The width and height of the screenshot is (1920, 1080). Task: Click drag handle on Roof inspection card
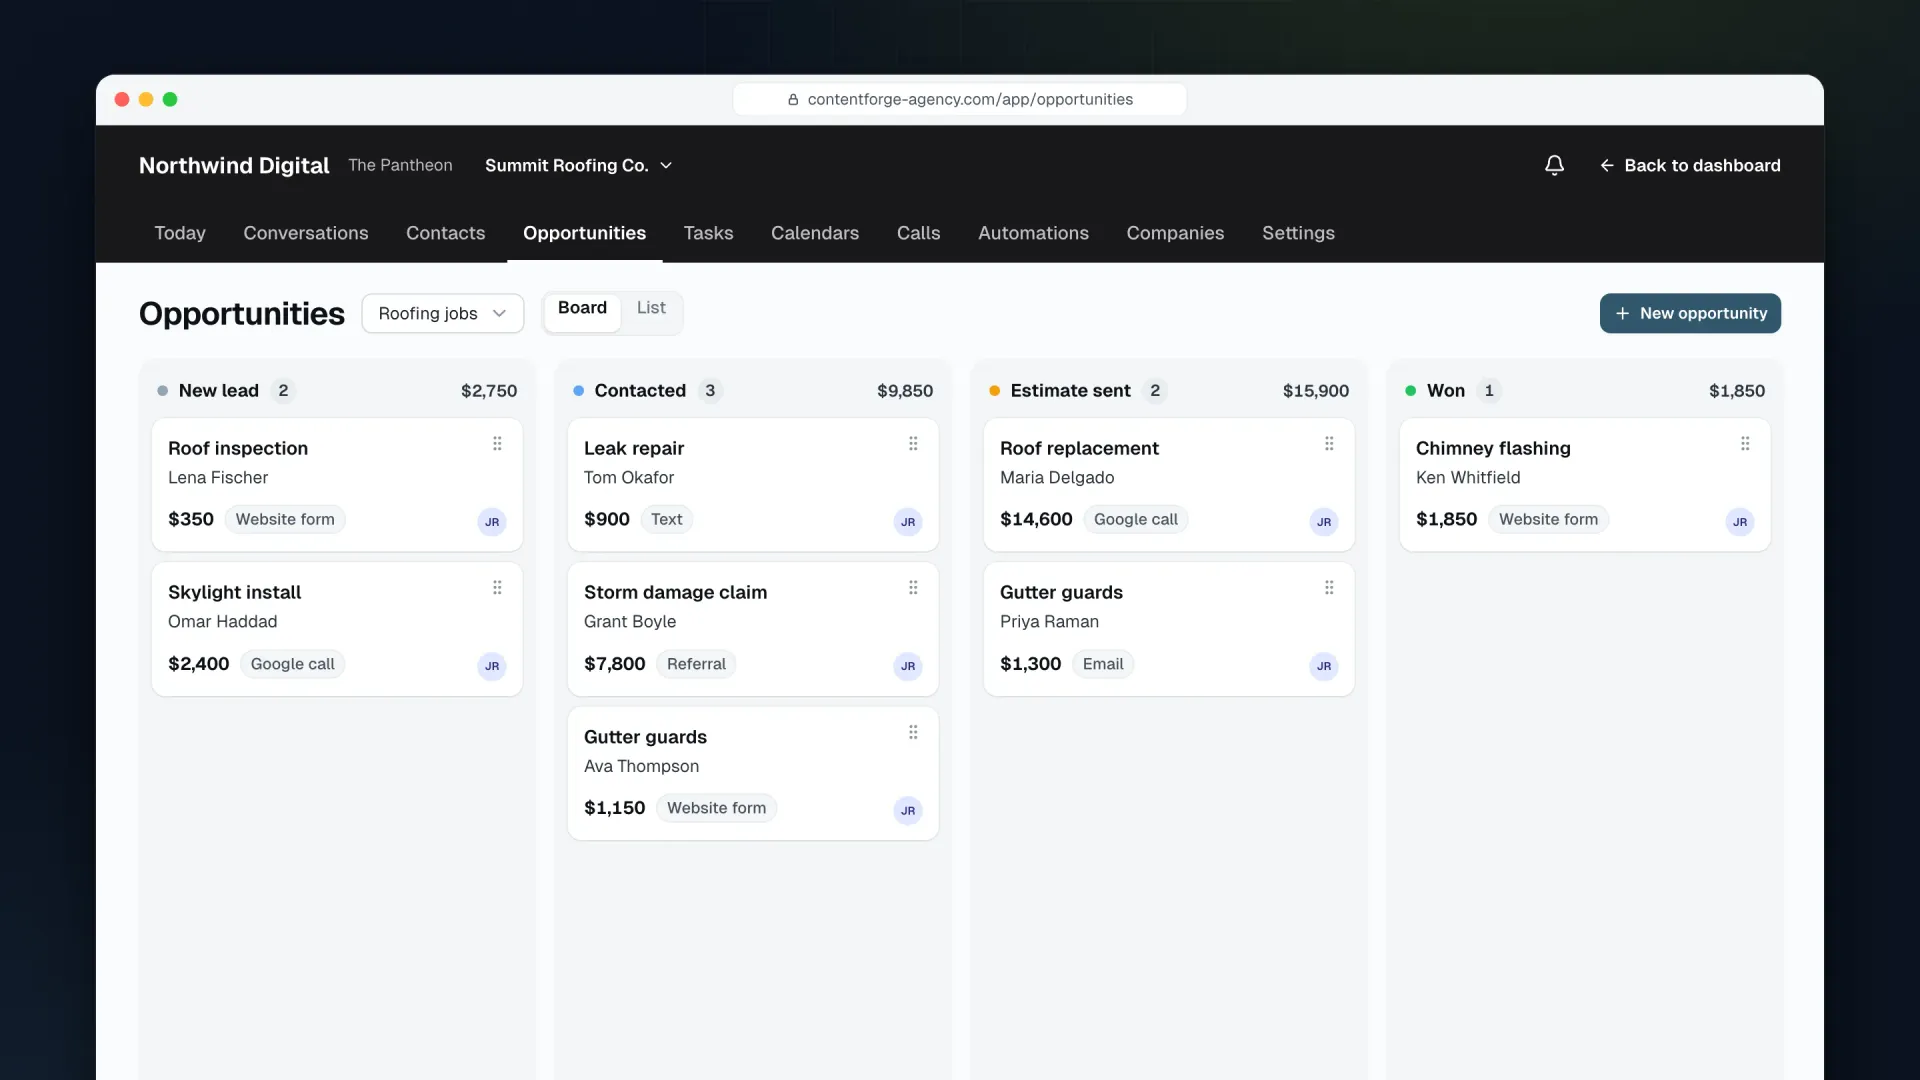[497, 444]
